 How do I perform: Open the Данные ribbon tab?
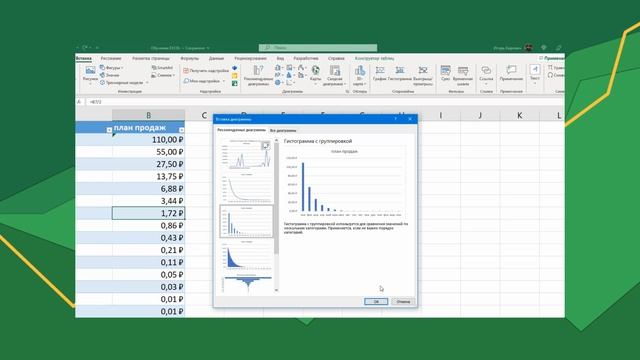(216, 58)
